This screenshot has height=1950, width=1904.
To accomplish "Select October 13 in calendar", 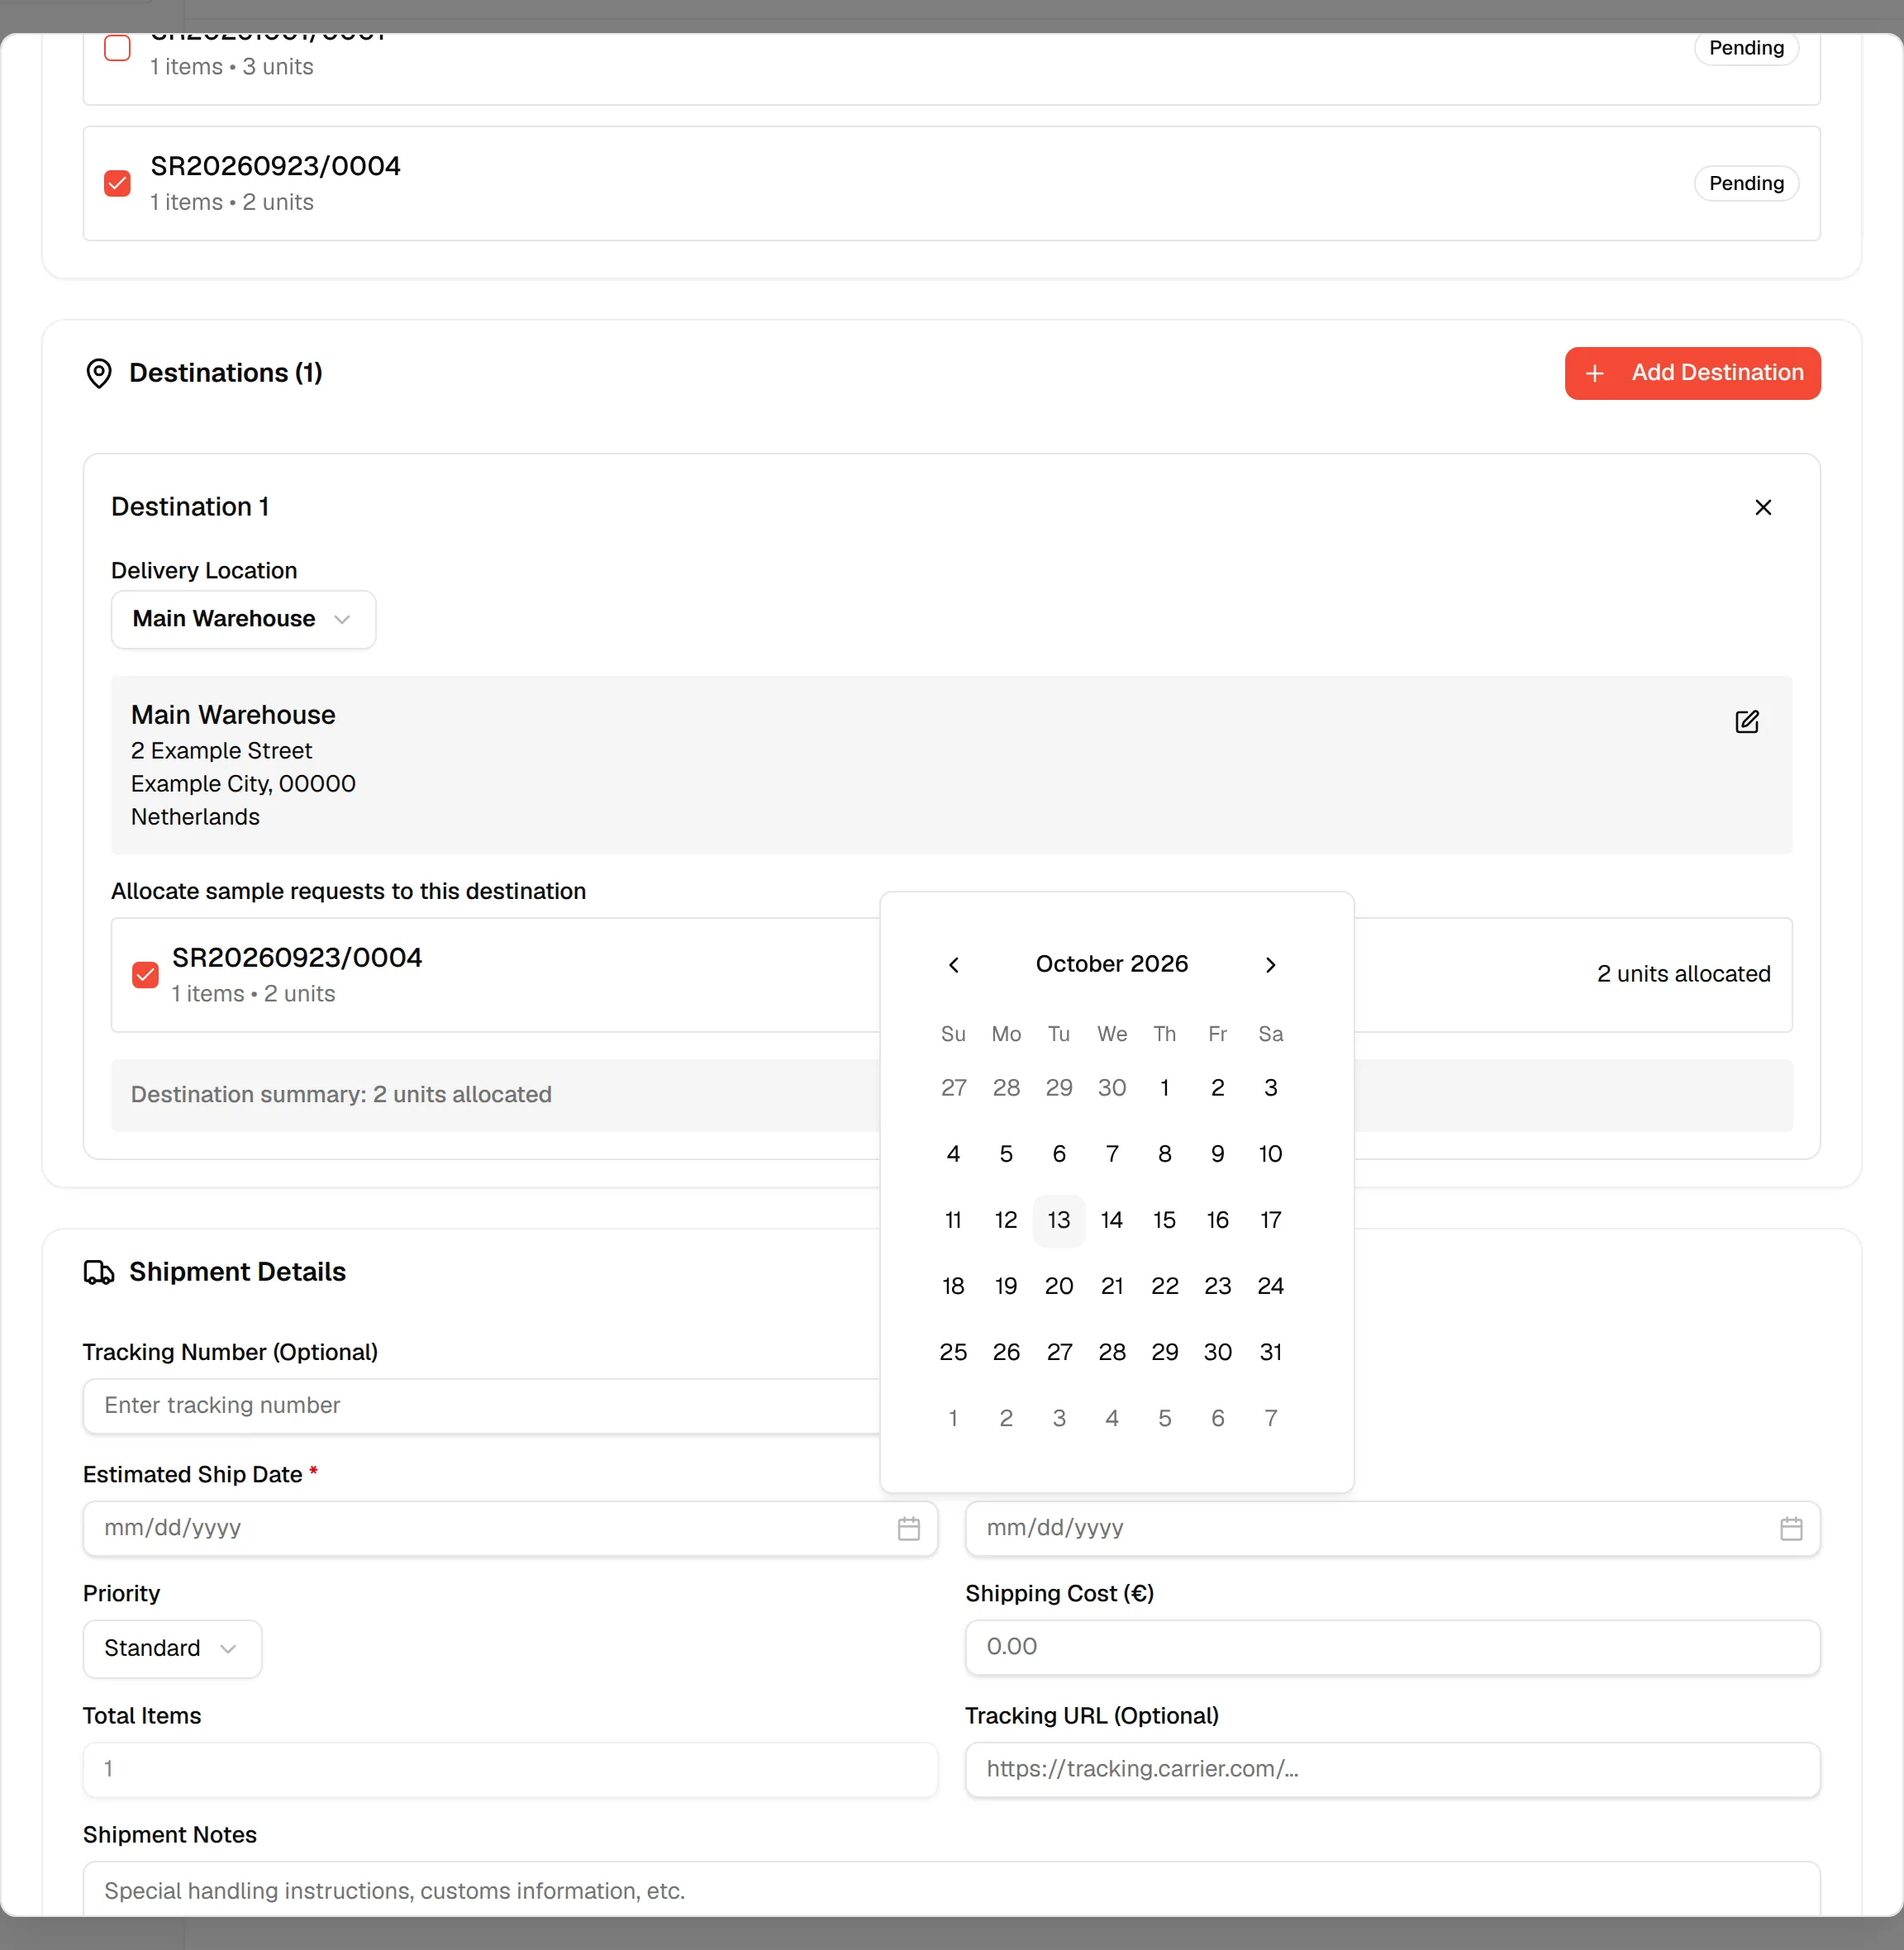I will [1058, 1220].
